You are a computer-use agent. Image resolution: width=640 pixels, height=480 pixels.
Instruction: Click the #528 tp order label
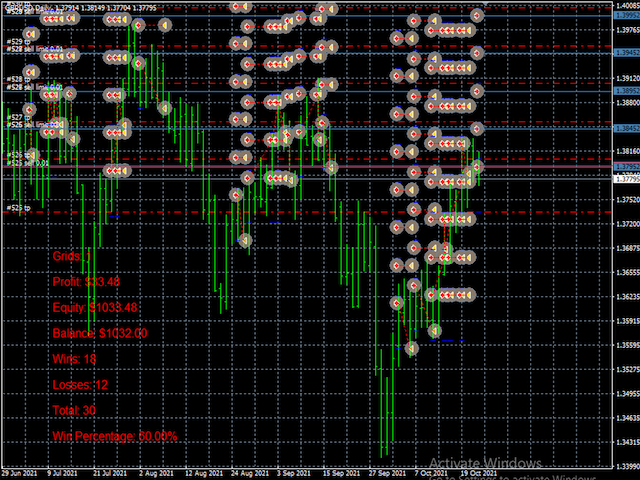(x=18, y=79)
